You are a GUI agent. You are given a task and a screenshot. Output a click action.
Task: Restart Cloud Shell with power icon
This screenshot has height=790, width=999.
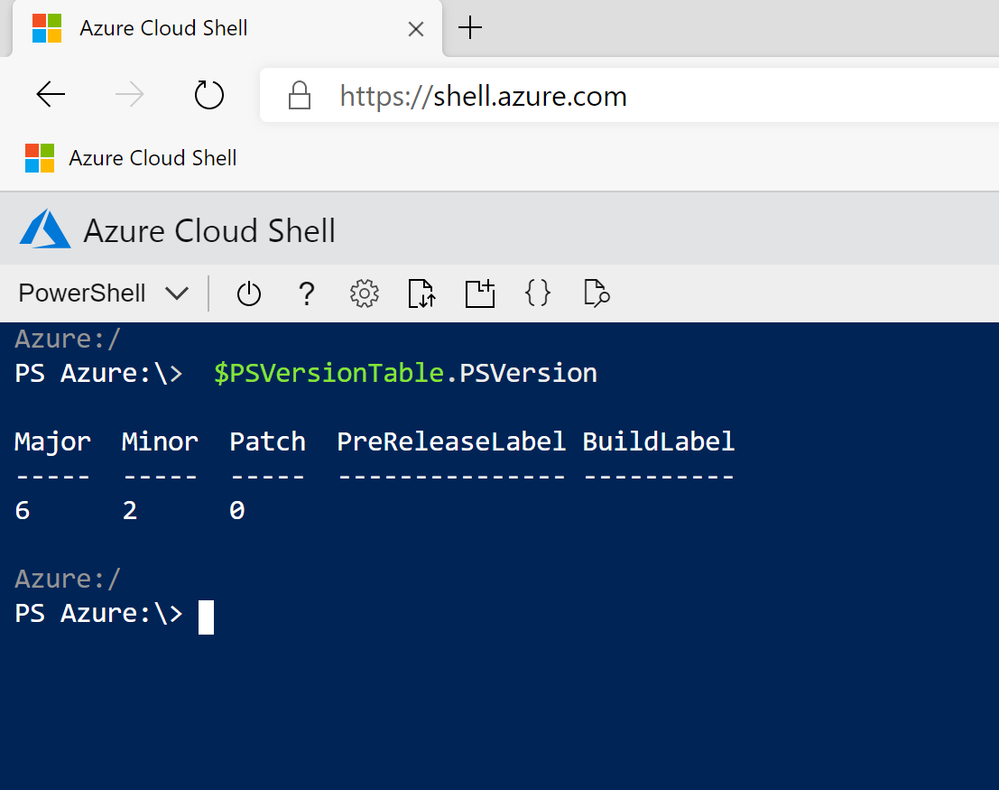click(x=248, y=294)
